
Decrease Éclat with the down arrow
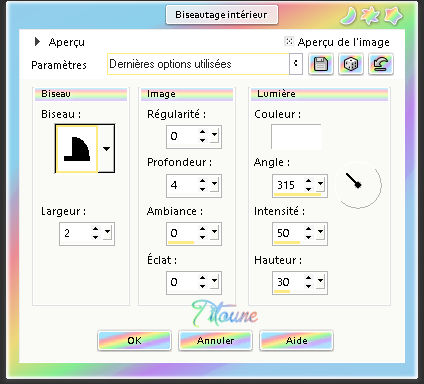[x=202, y=286]
